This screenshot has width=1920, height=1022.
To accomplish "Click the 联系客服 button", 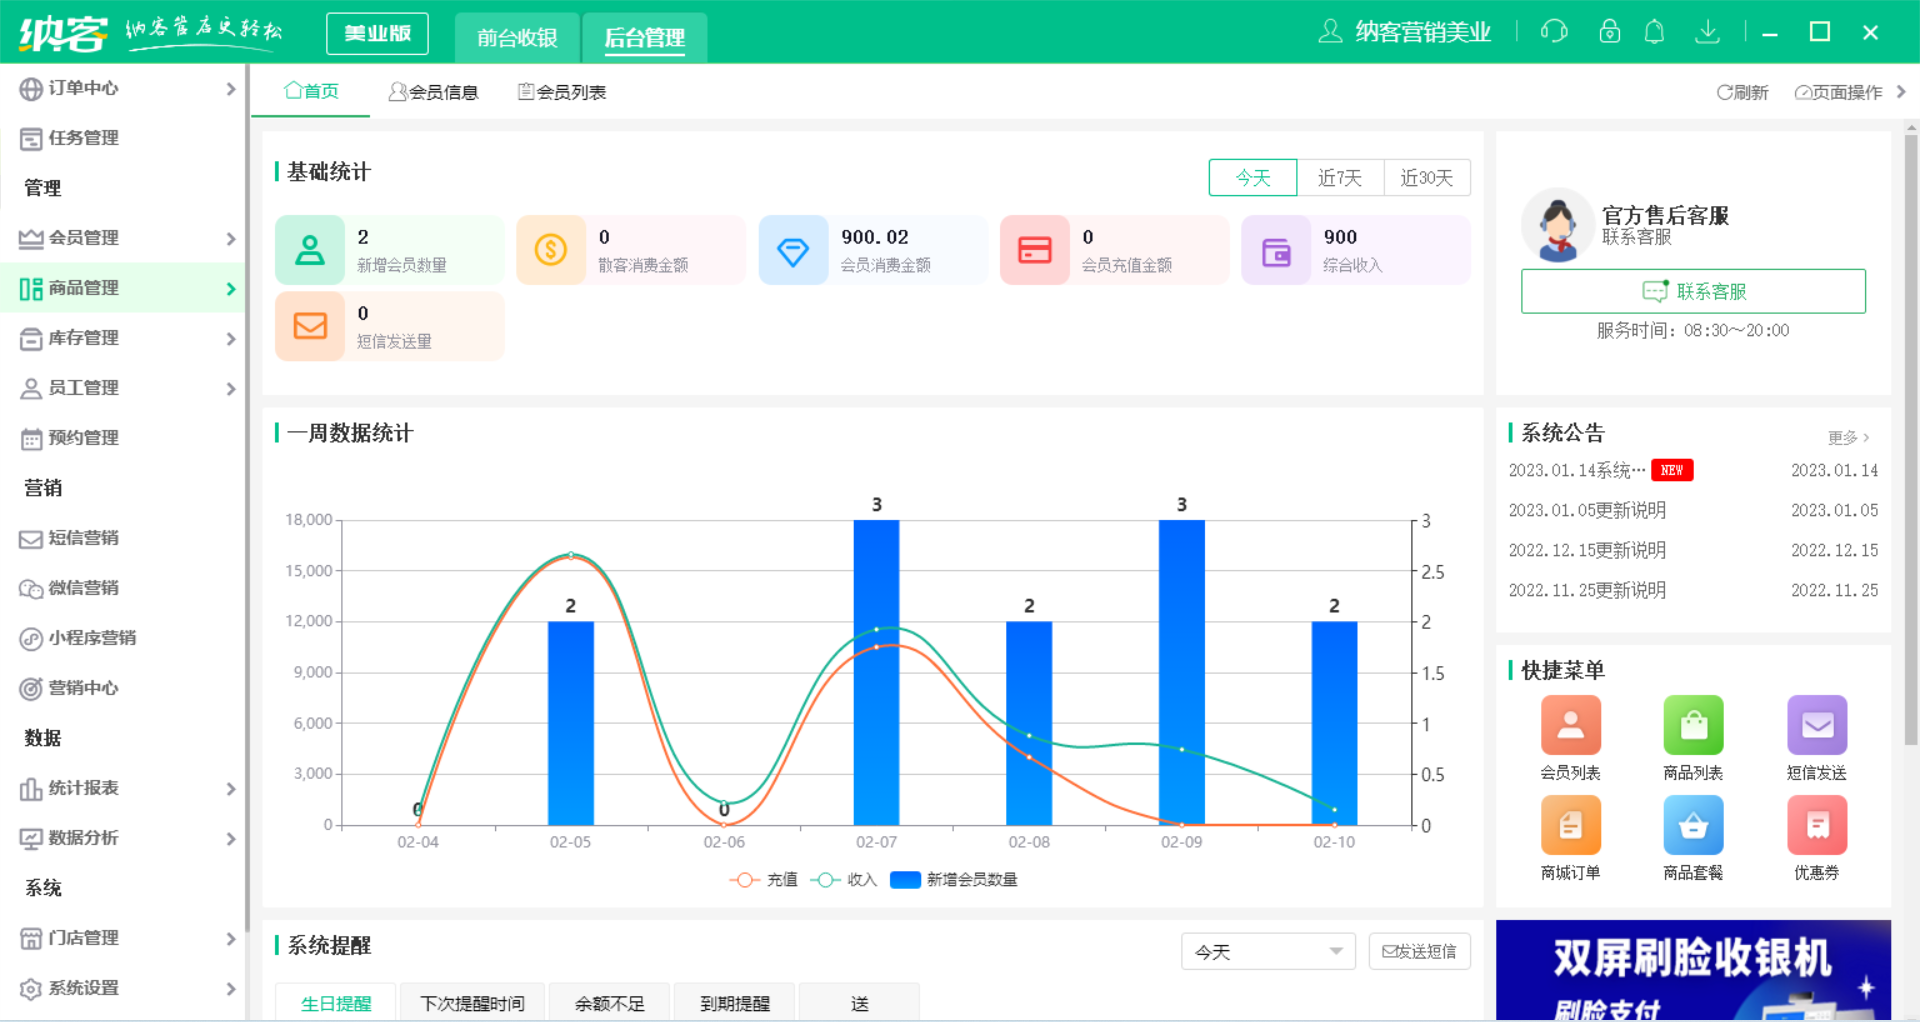I will [x=1693, y=291].
